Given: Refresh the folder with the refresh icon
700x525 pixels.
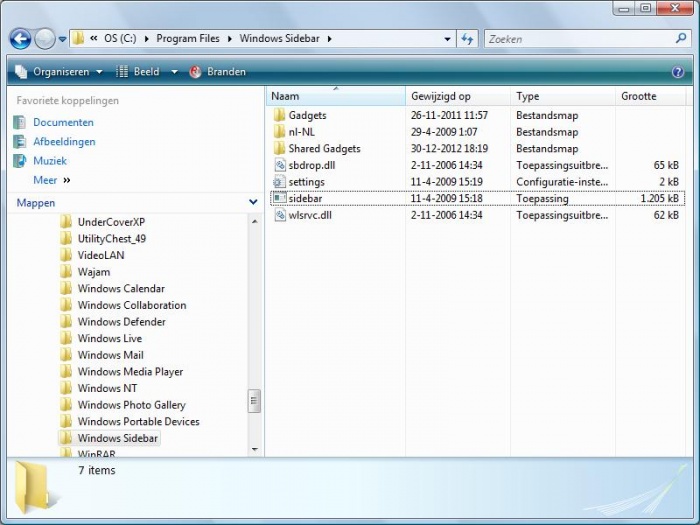Looking at the screenshot, I should (467, 39).
